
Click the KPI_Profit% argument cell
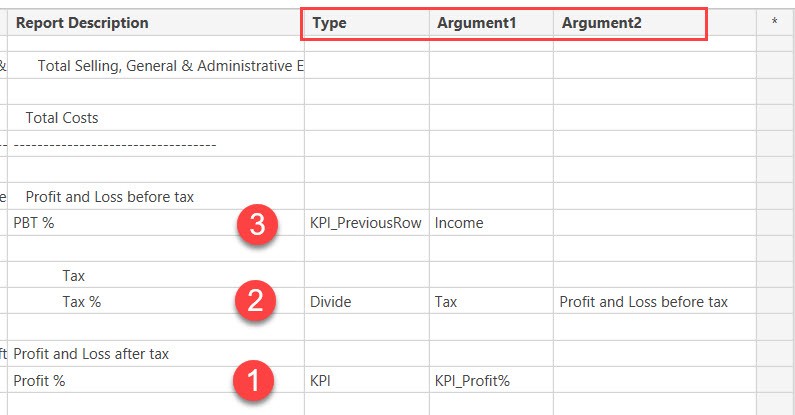(x=491, y=381)
